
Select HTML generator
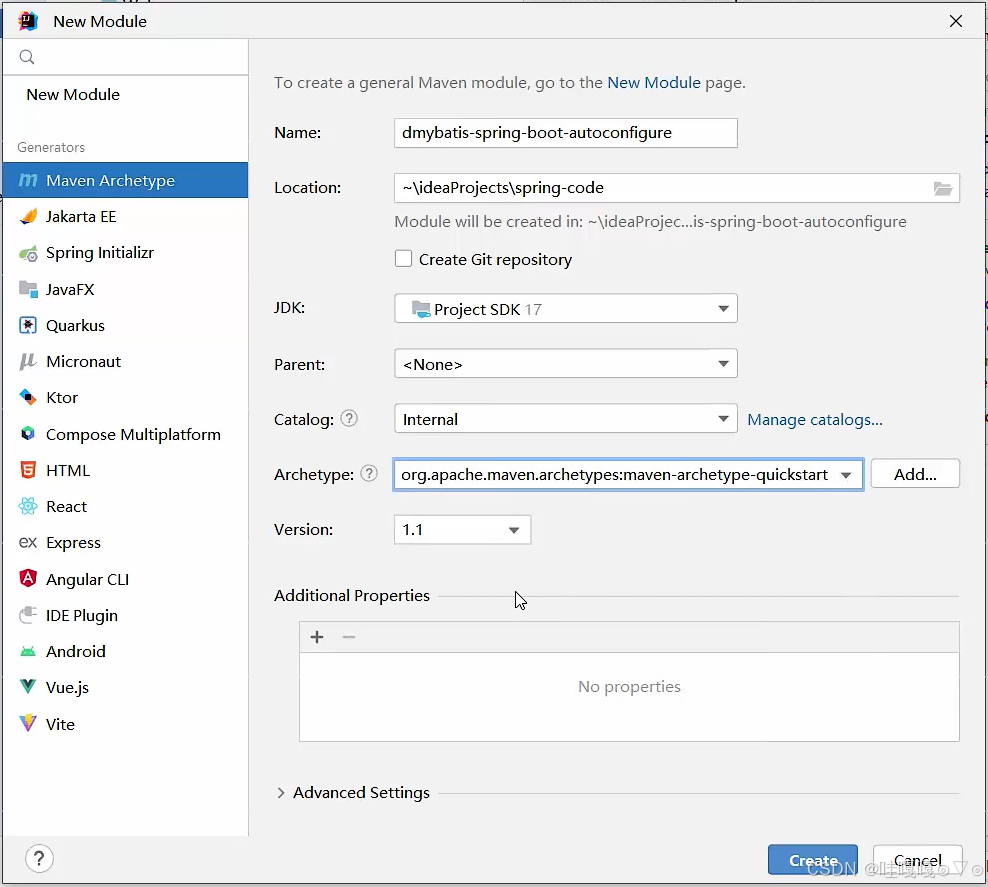click(x=125, y=471)
